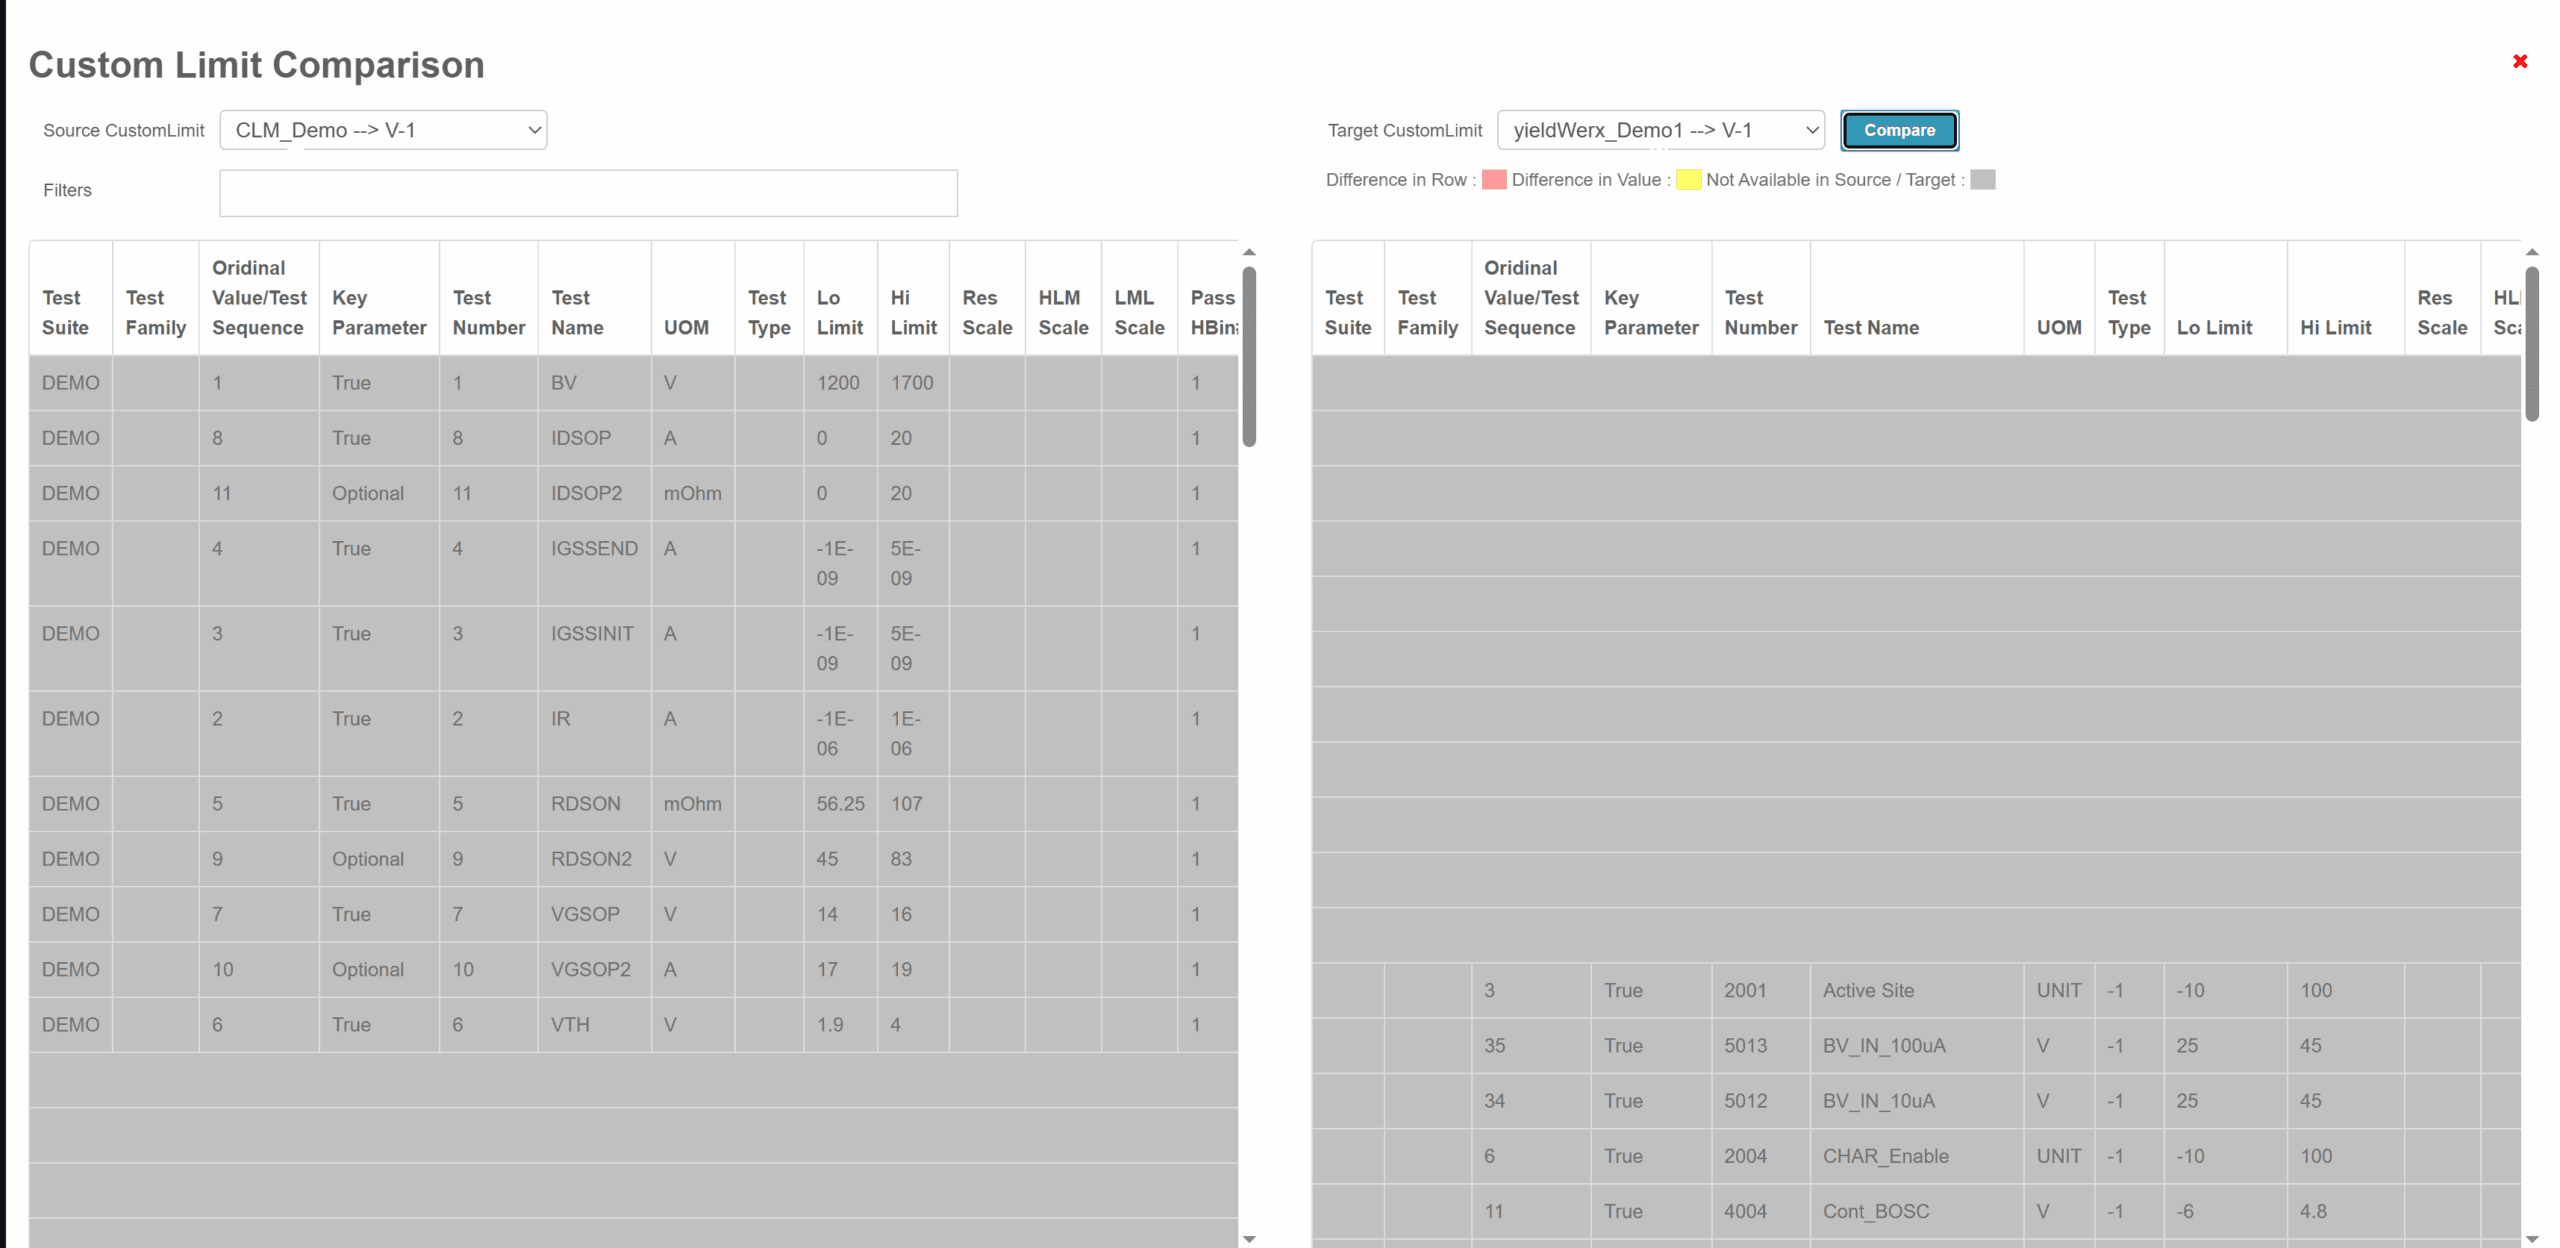
Task: Click the Lo Limit header in the right table
Action: click(2213, 327)
